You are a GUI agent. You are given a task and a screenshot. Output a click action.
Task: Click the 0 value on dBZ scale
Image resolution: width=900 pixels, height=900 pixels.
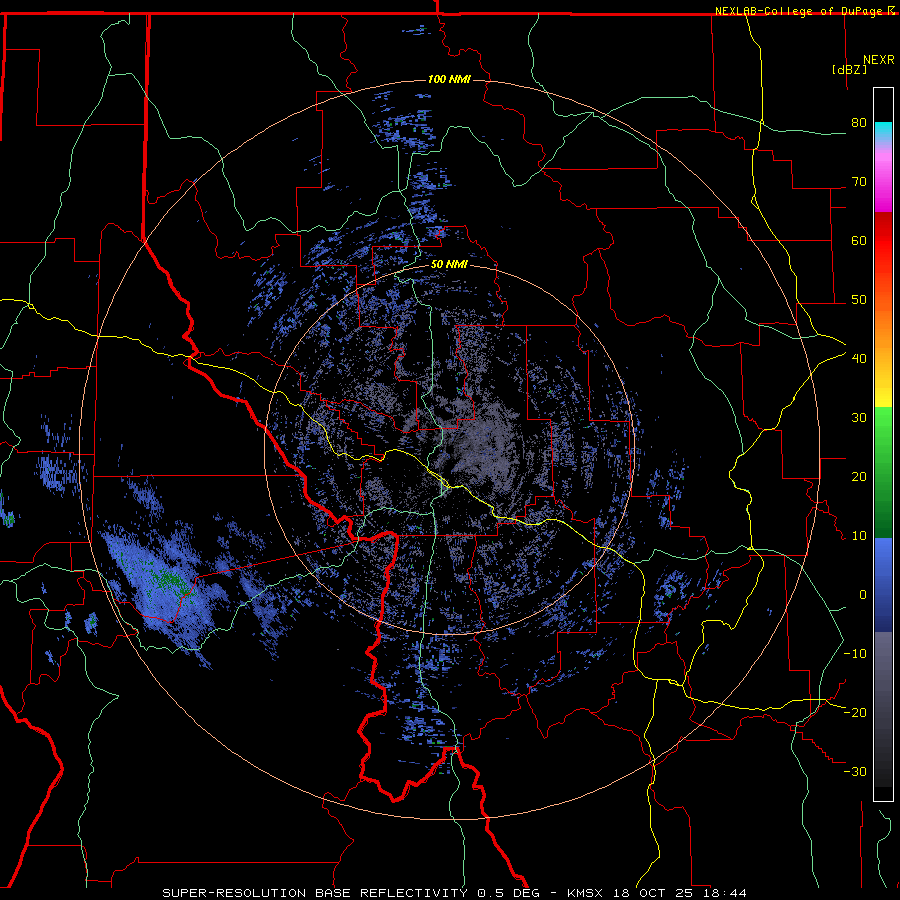(863, 595)
